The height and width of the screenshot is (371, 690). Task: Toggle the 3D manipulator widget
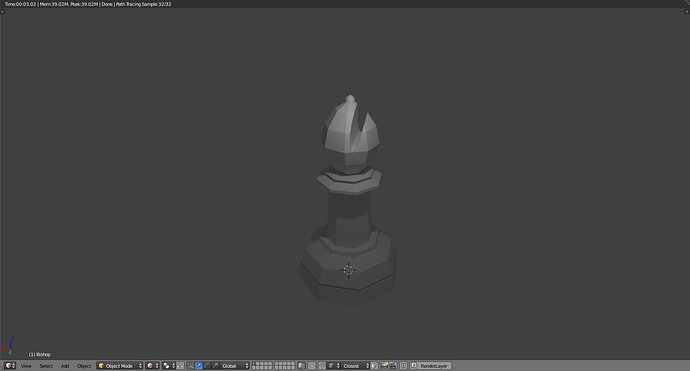[x=190, y=366]
